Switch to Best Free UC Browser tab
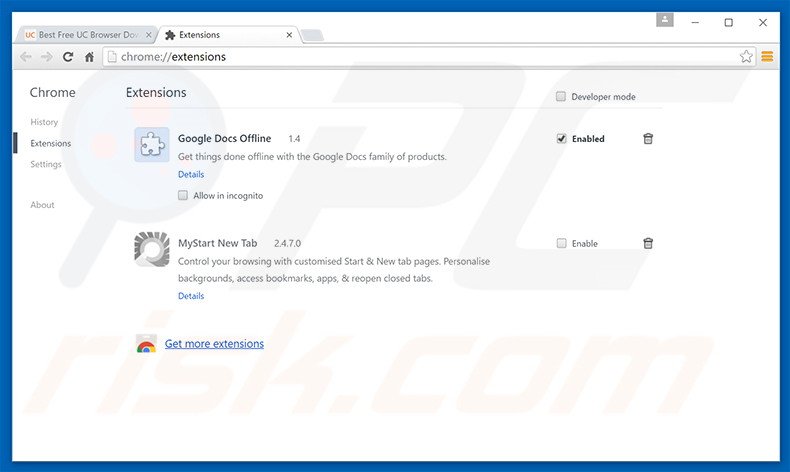The height and width of the screenshot is (472, 790). pos(88,35)
